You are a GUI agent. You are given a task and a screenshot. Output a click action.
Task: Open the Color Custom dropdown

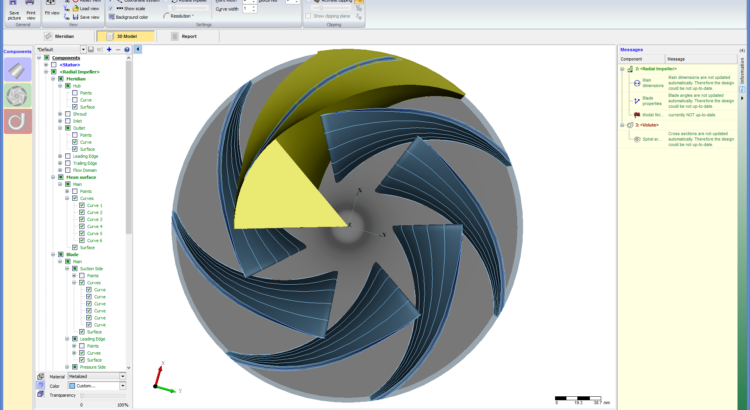click(122, 386)
